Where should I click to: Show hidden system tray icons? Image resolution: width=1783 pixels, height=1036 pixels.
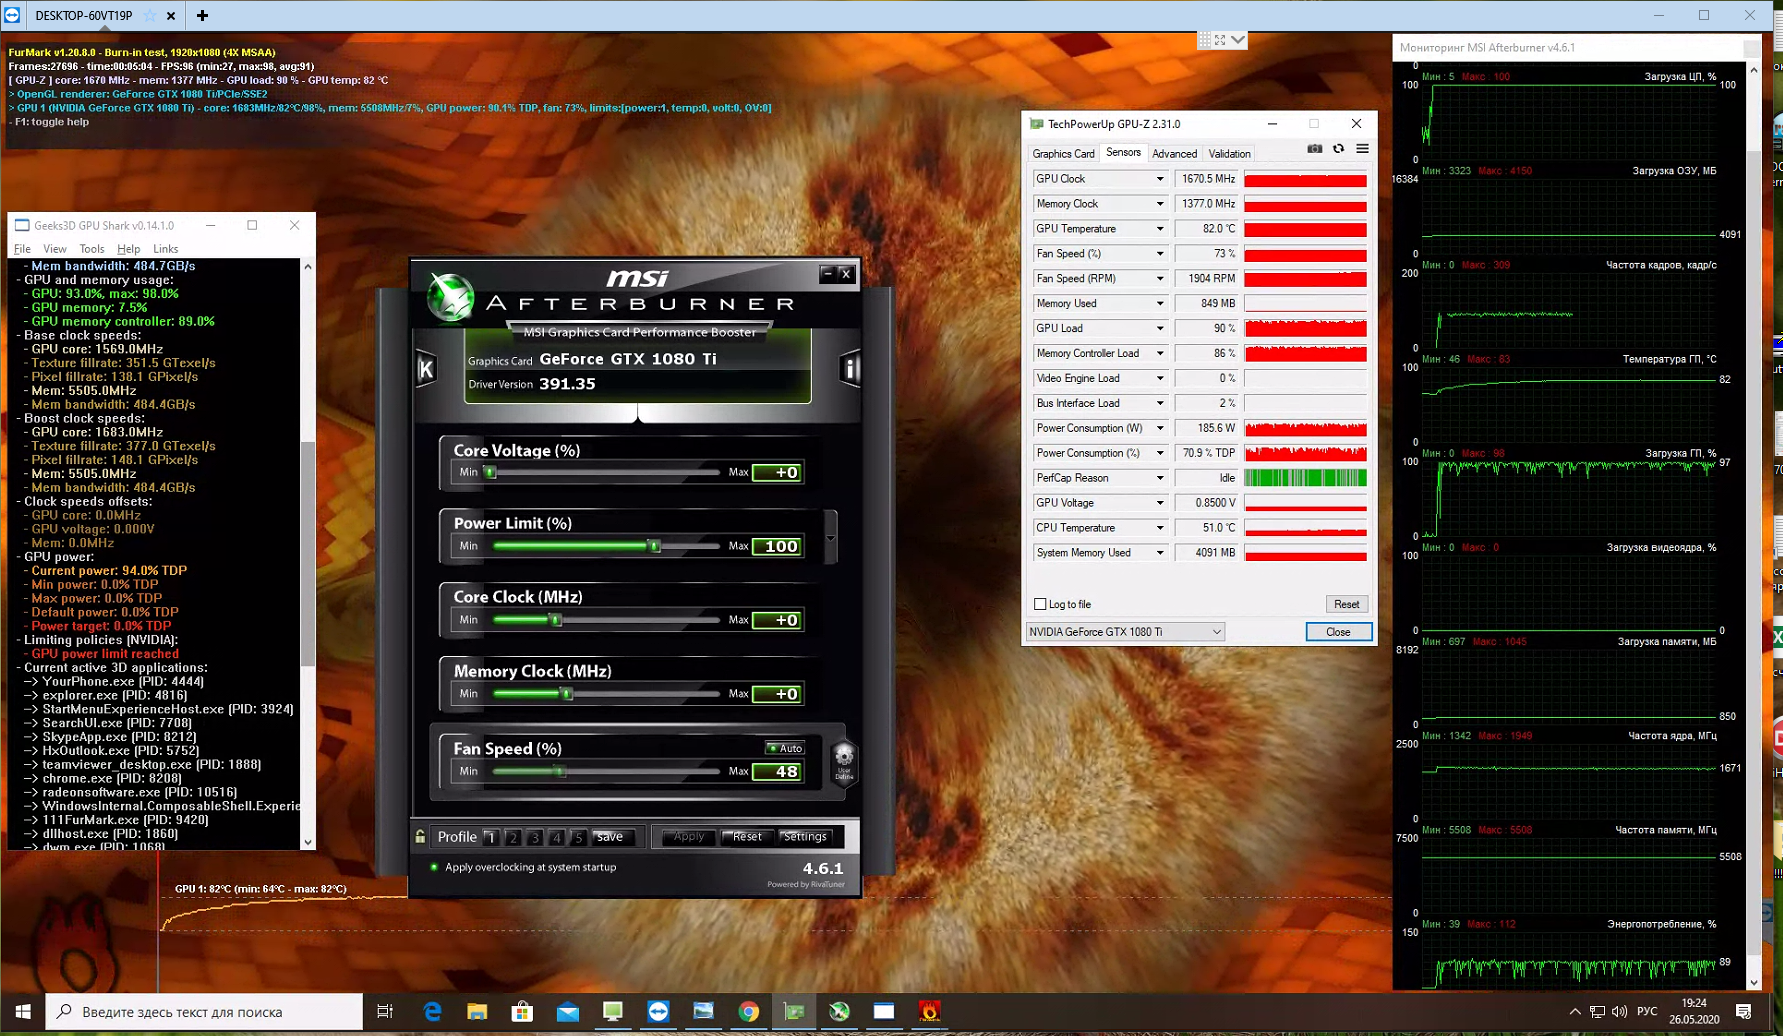coord(1575,1012)
